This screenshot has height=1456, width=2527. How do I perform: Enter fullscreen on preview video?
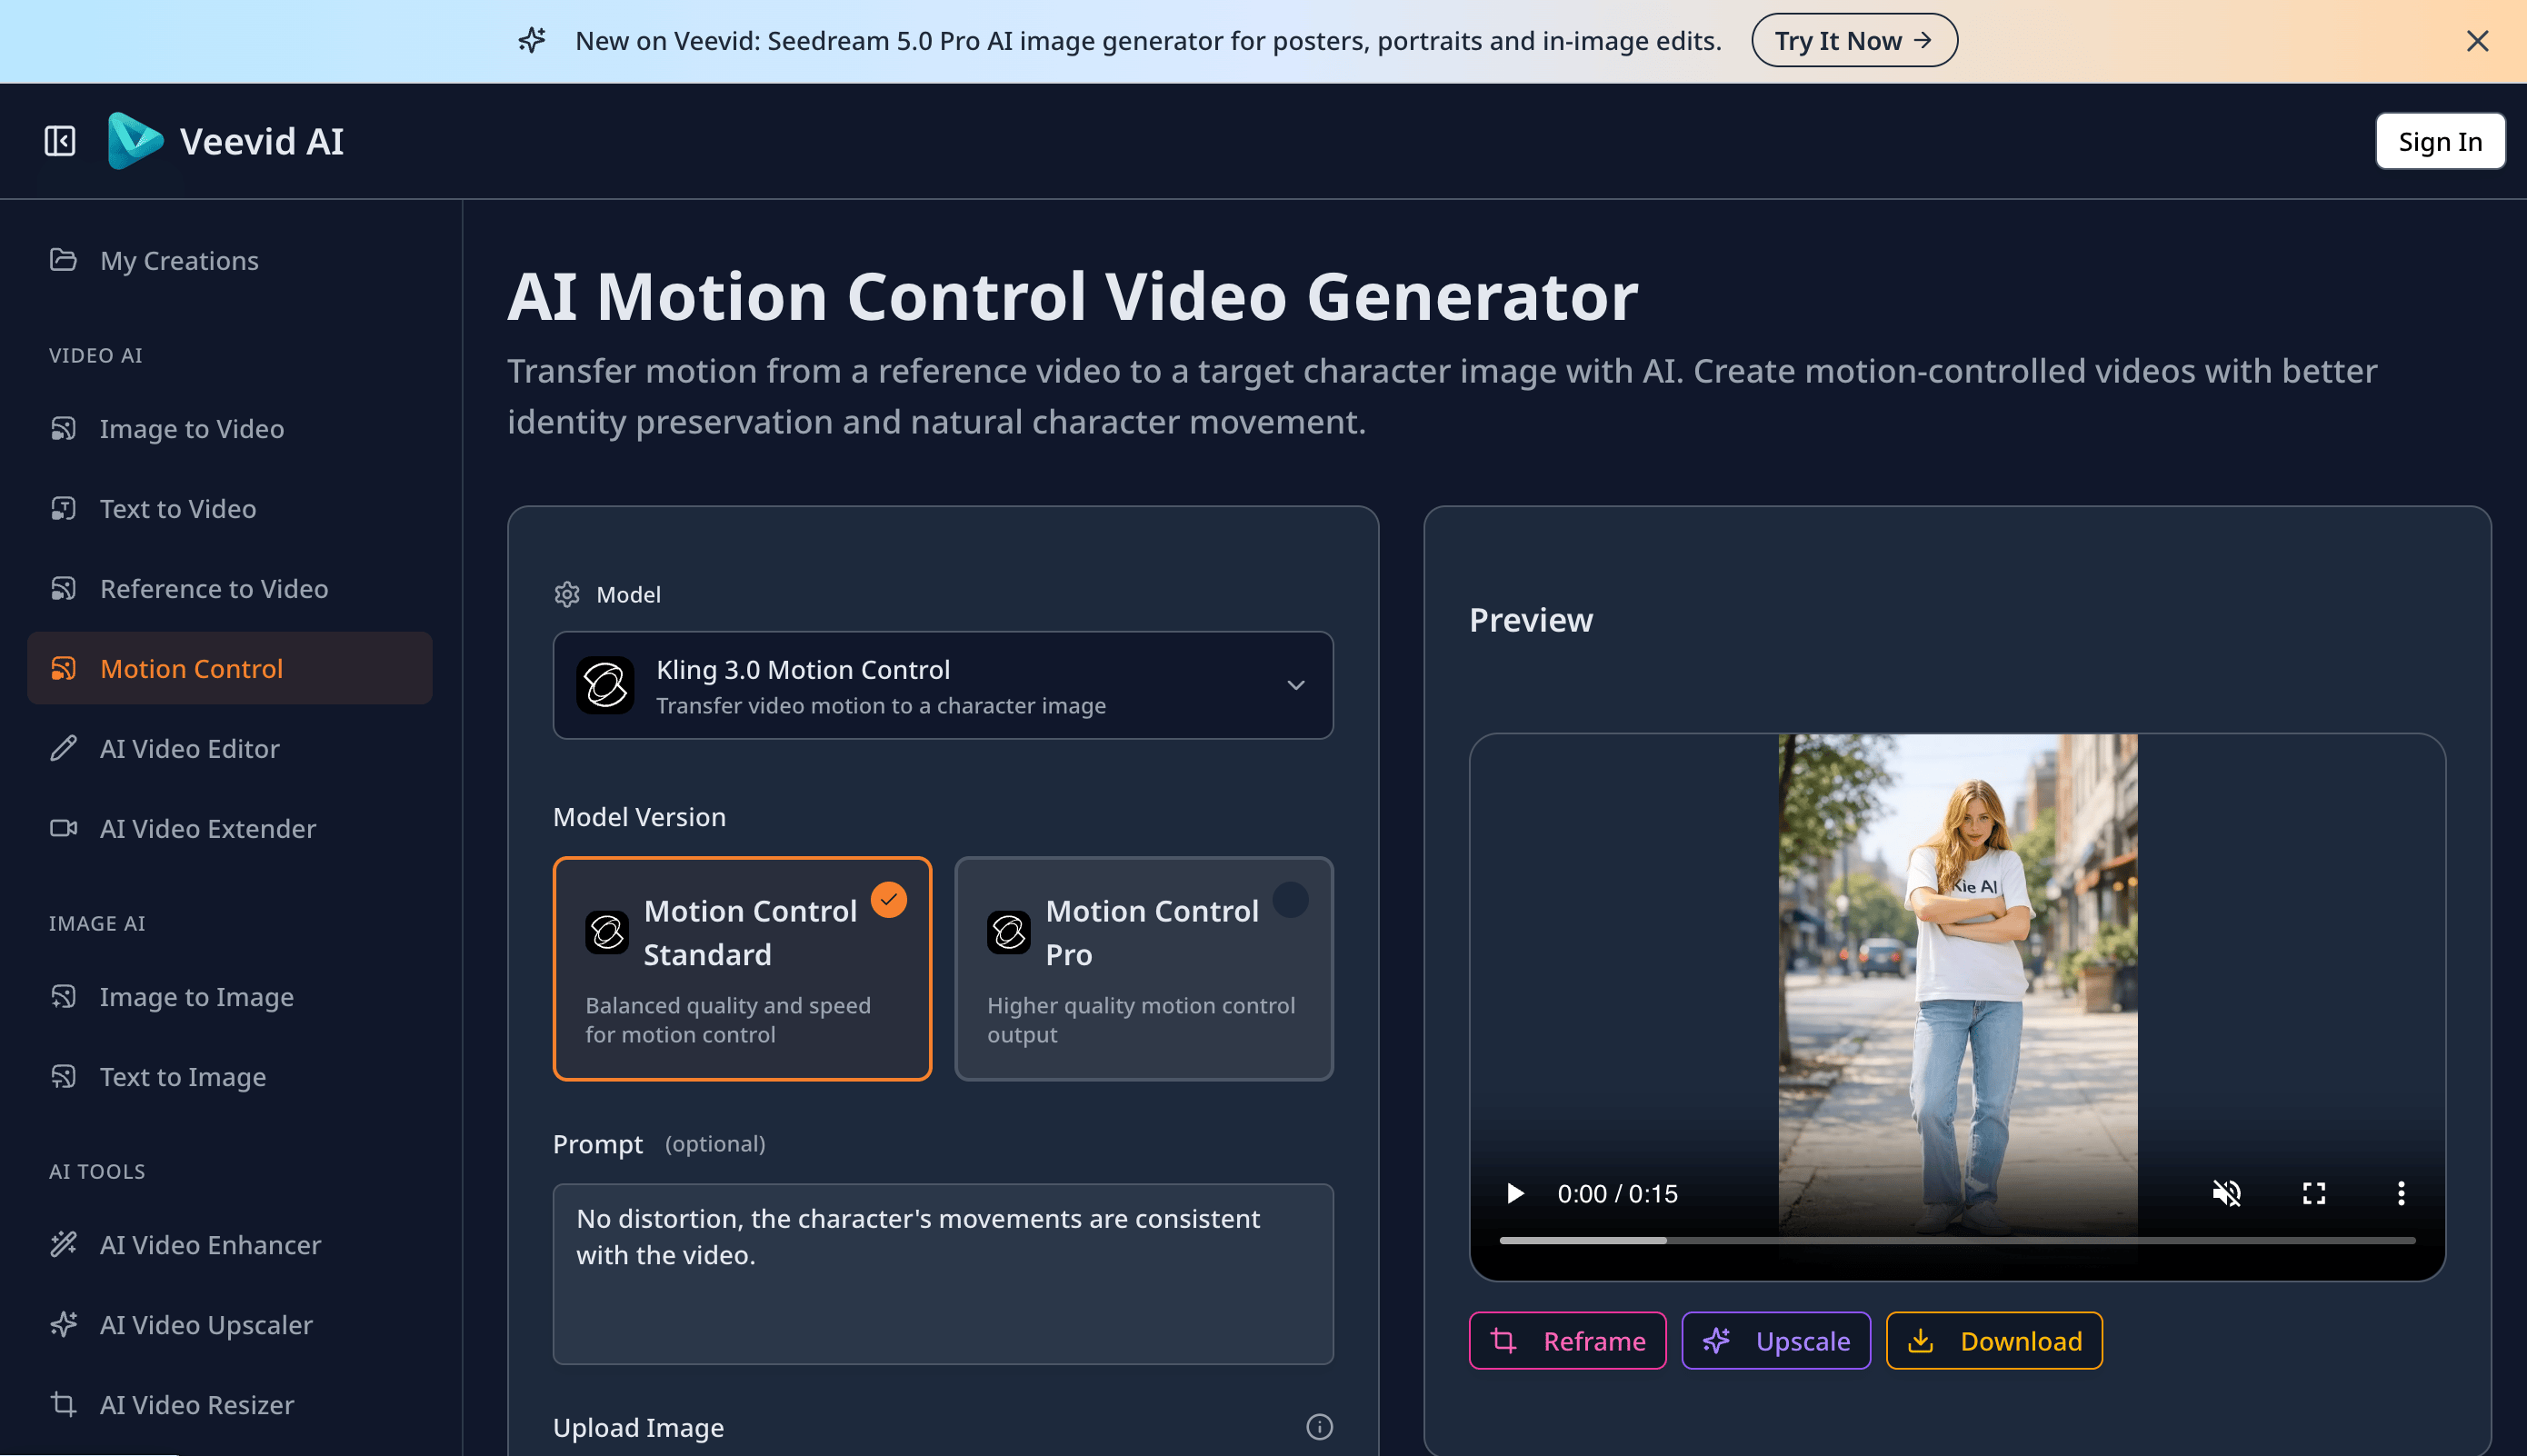pos(2313,1193)
